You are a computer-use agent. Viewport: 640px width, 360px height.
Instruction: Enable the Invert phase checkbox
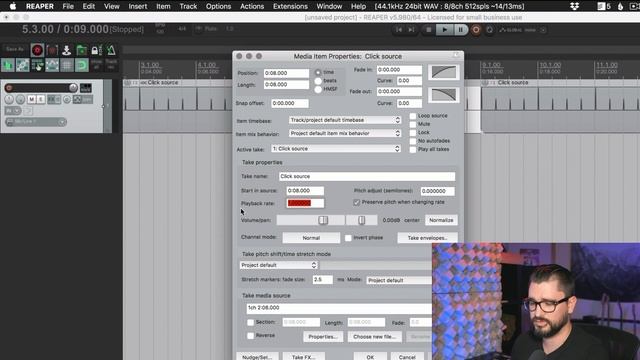pos(348,238)
